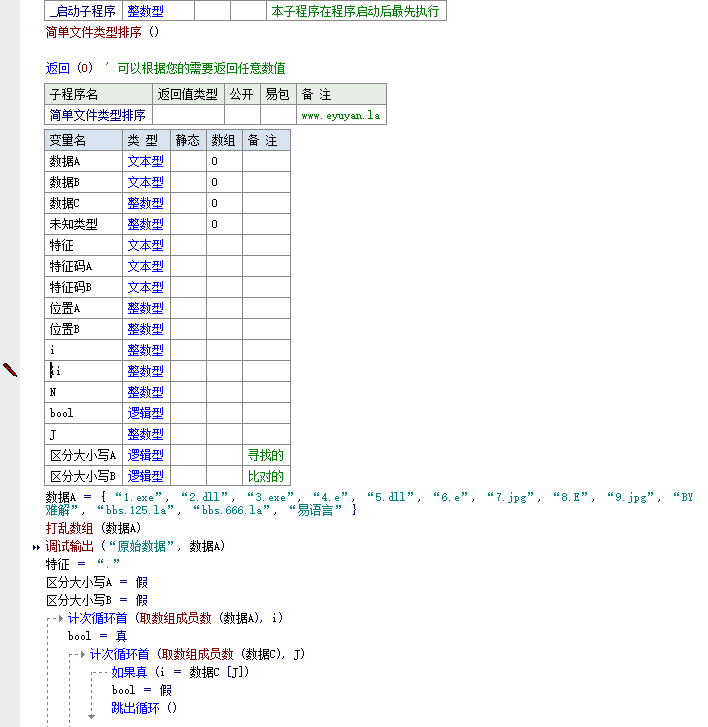The image size is (708, 727).
Task: Select variable 特征码A name cell
Action: [x=83, y=266]
